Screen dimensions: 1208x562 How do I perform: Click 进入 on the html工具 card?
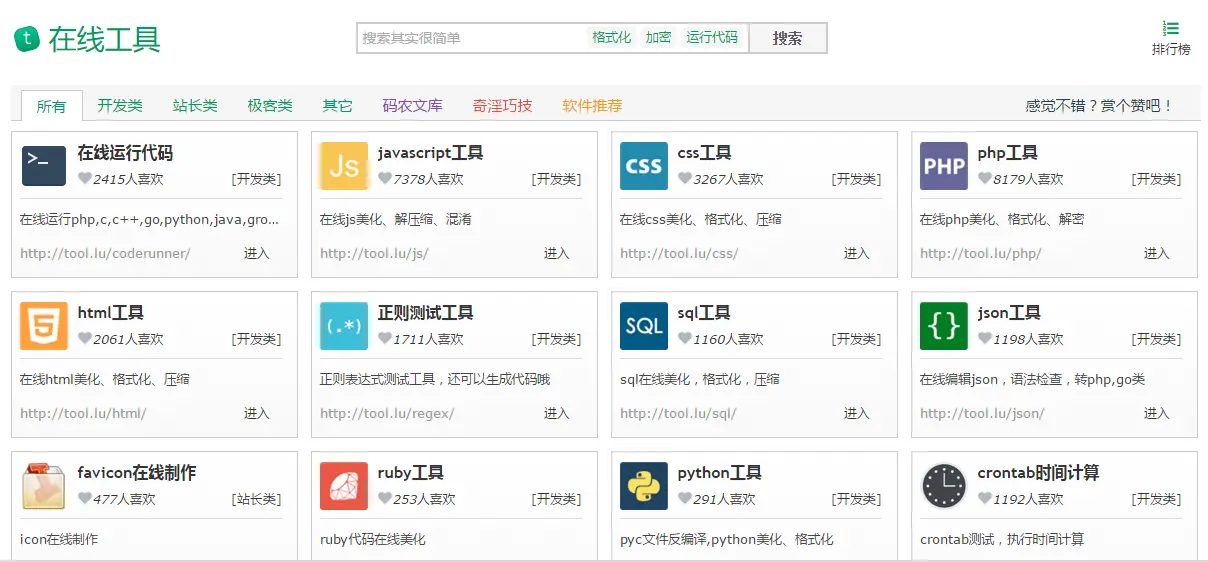pos(257,414)
